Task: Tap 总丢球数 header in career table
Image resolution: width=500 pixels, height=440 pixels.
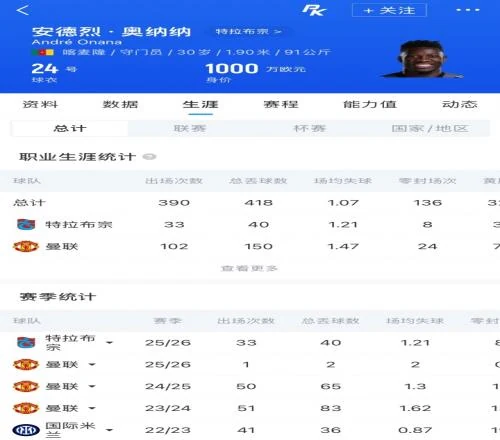Action: click(258, 181)
